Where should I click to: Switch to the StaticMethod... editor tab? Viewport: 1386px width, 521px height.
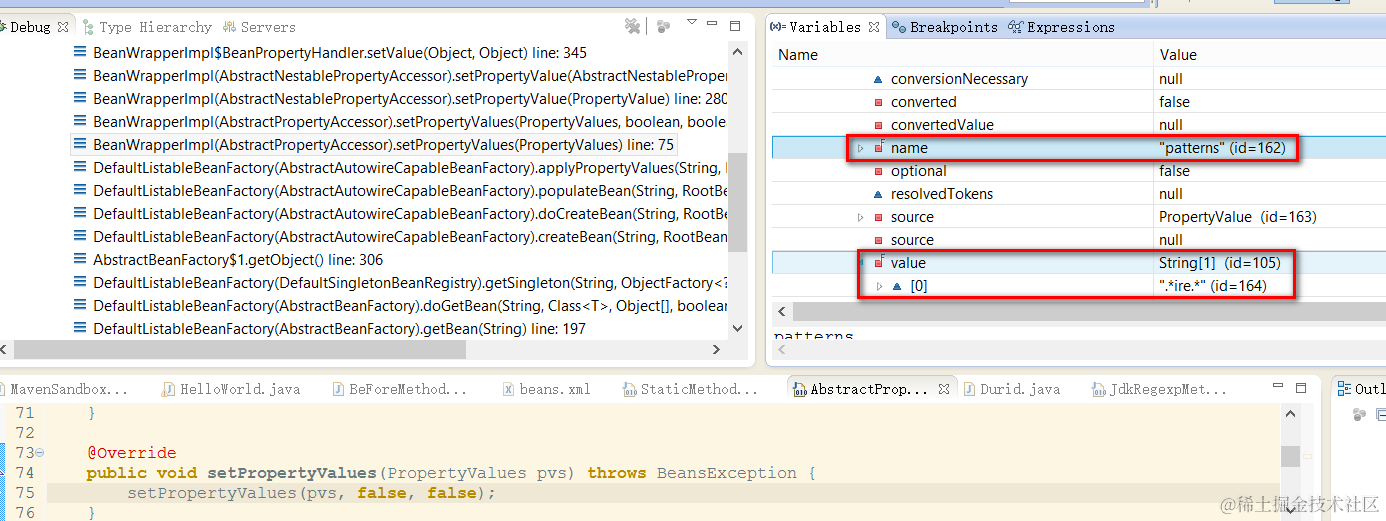(691, 389)
